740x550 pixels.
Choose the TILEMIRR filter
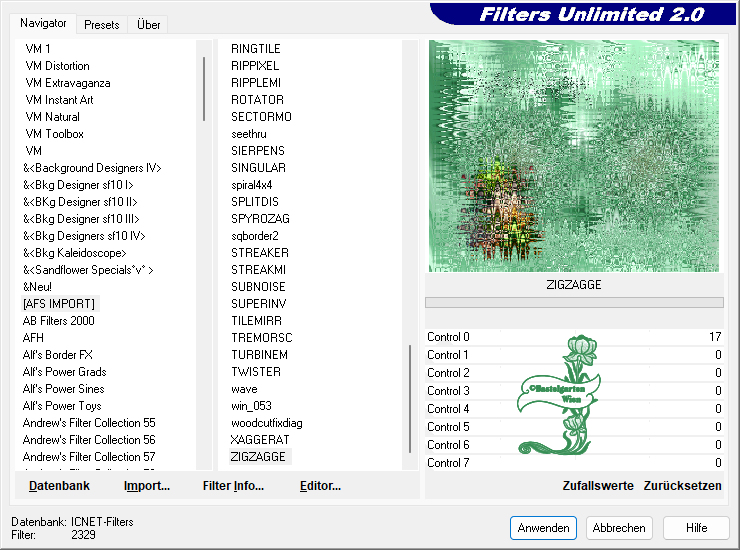point(256,321)
